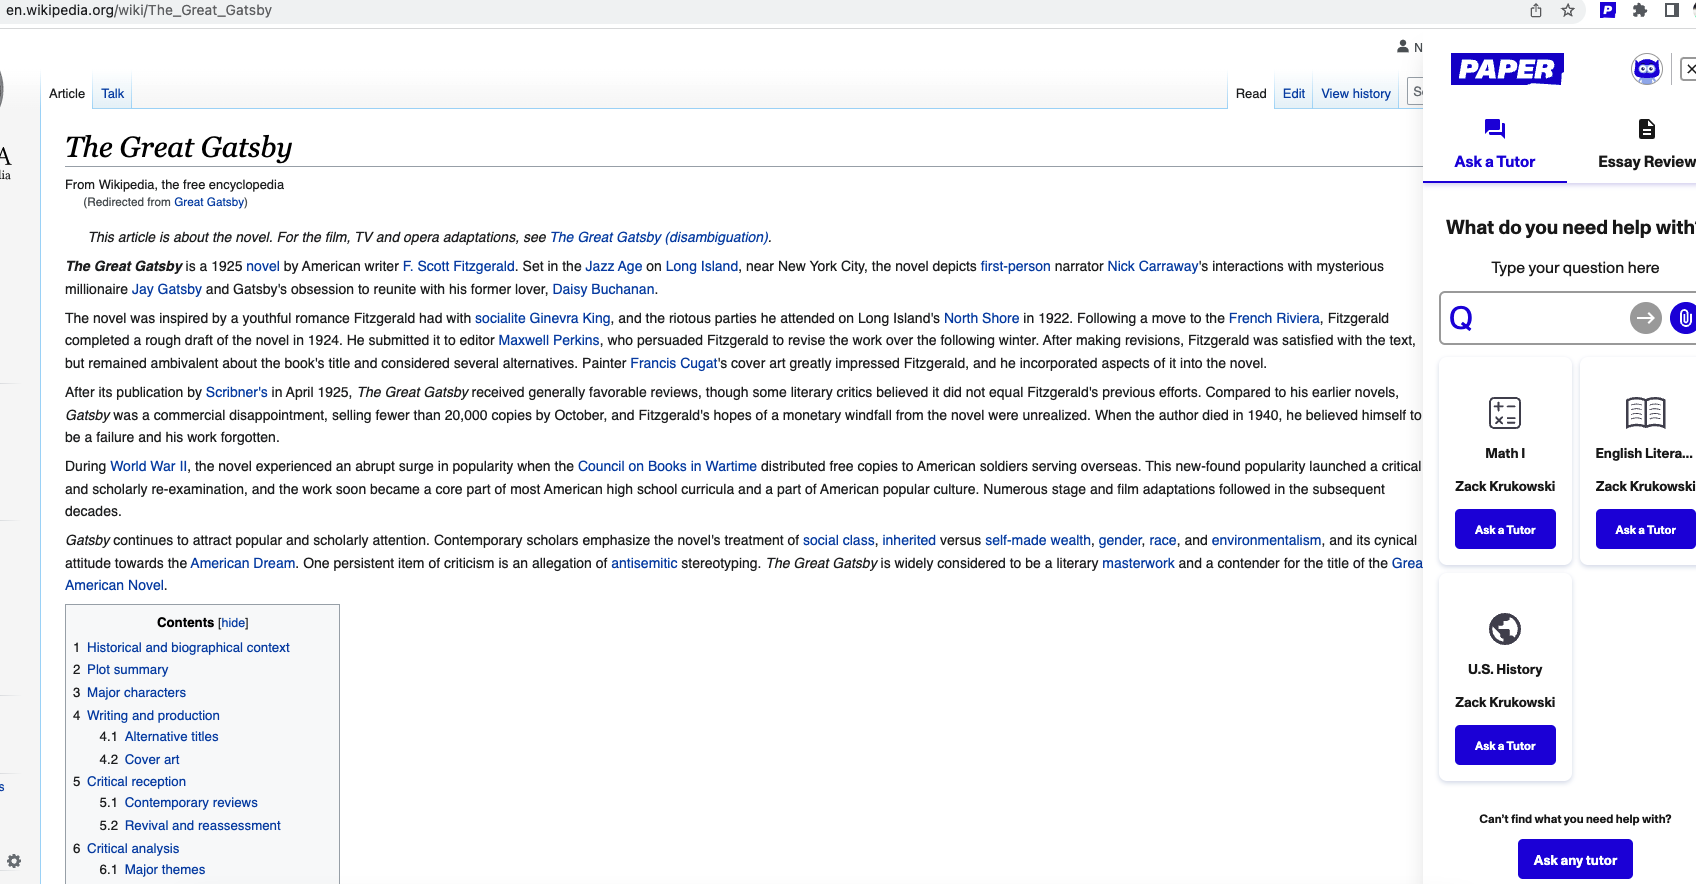Open Council on Books in Wartime link
The height and width of the screenshot is (884, 1696).
(667, 466)
